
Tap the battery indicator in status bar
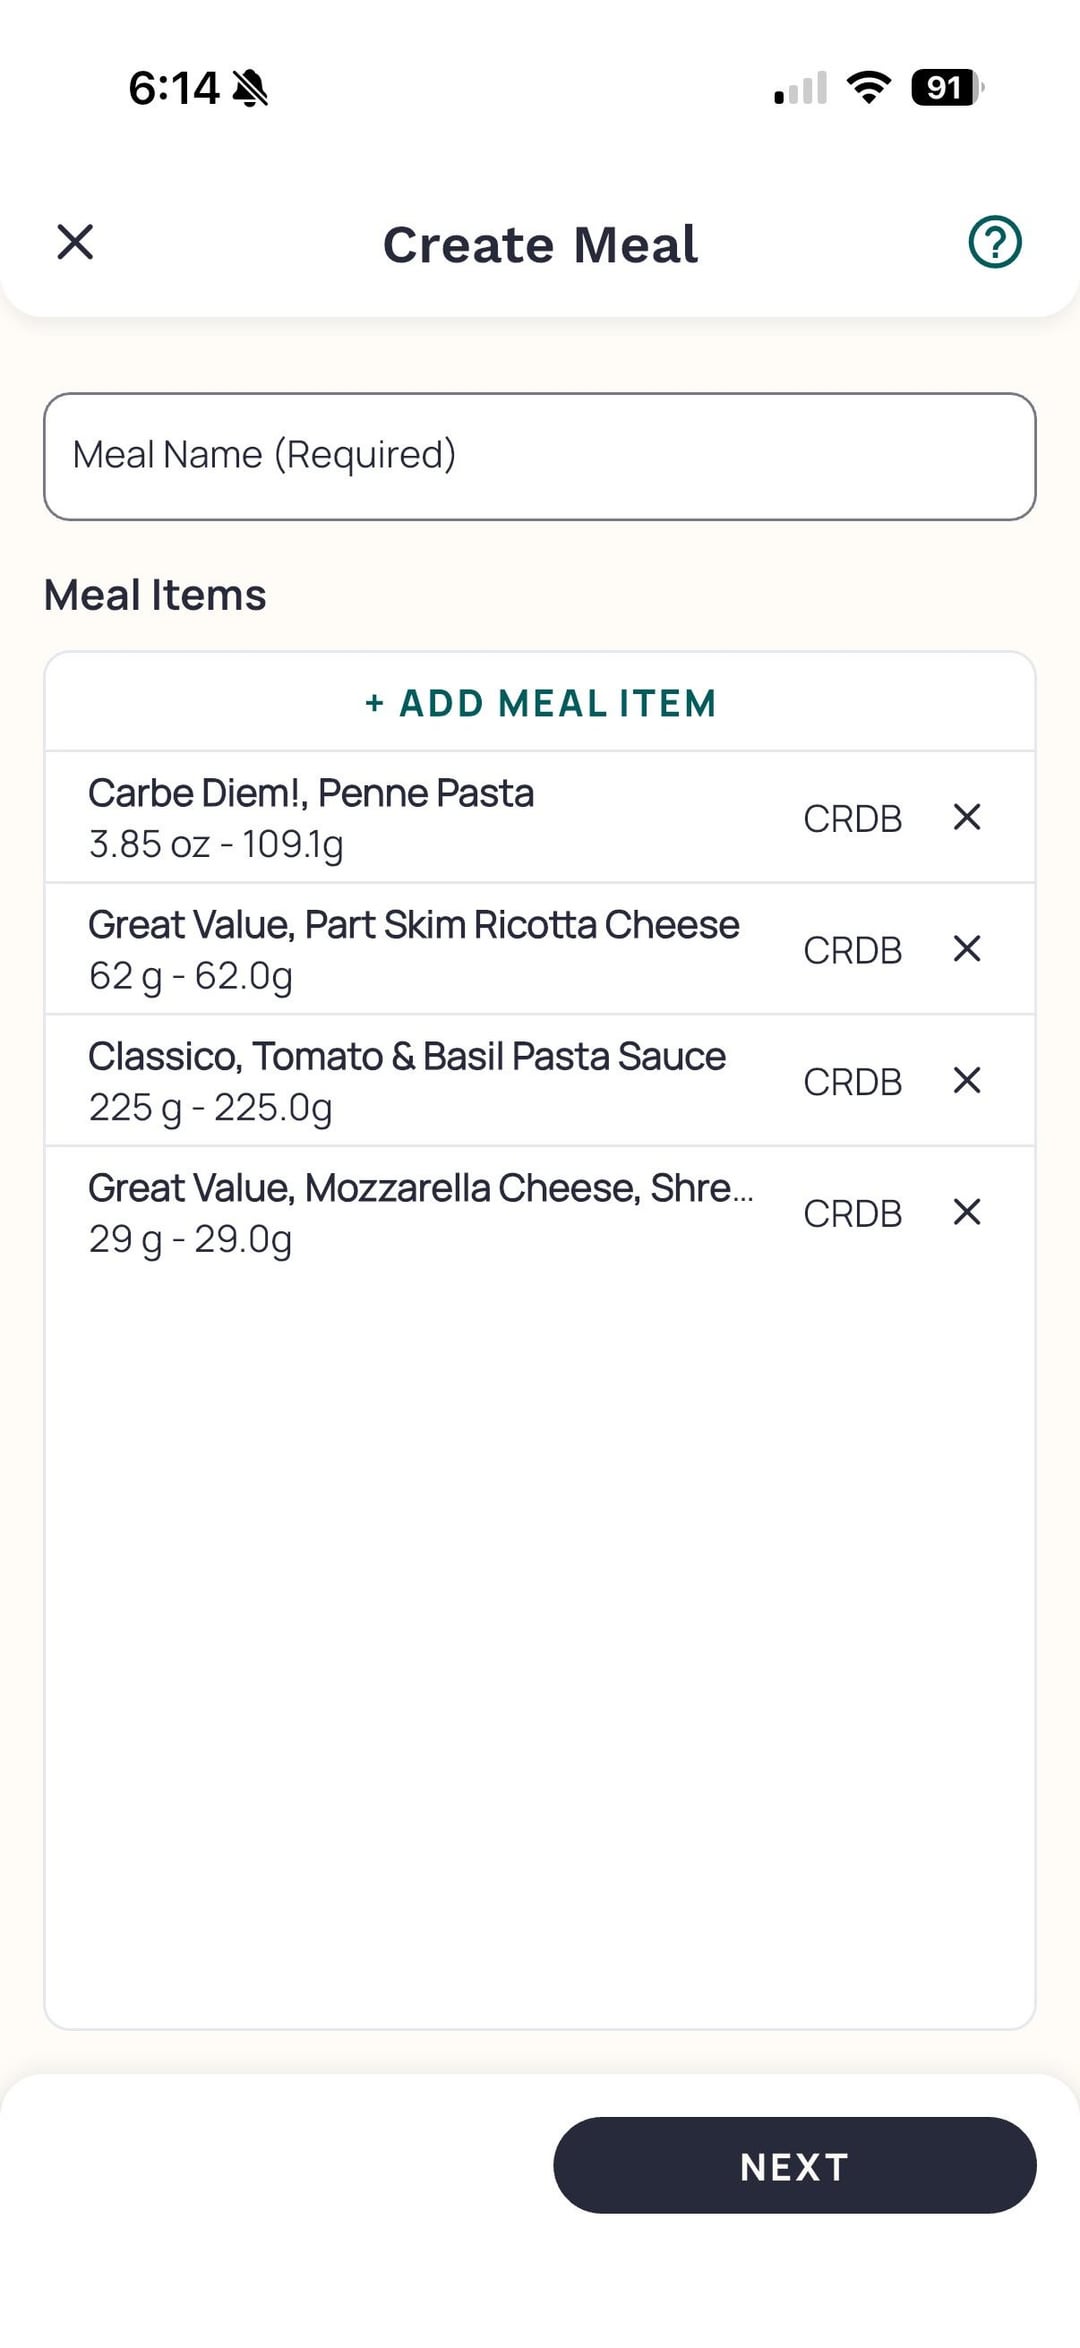(x=946, y=88)
